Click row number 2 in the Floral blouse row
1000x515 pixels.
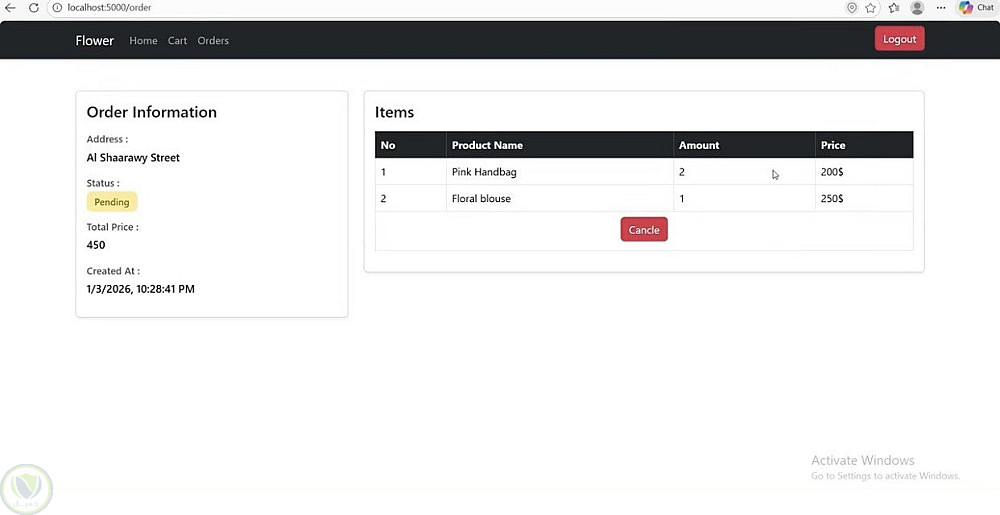(x=411, y=198)
